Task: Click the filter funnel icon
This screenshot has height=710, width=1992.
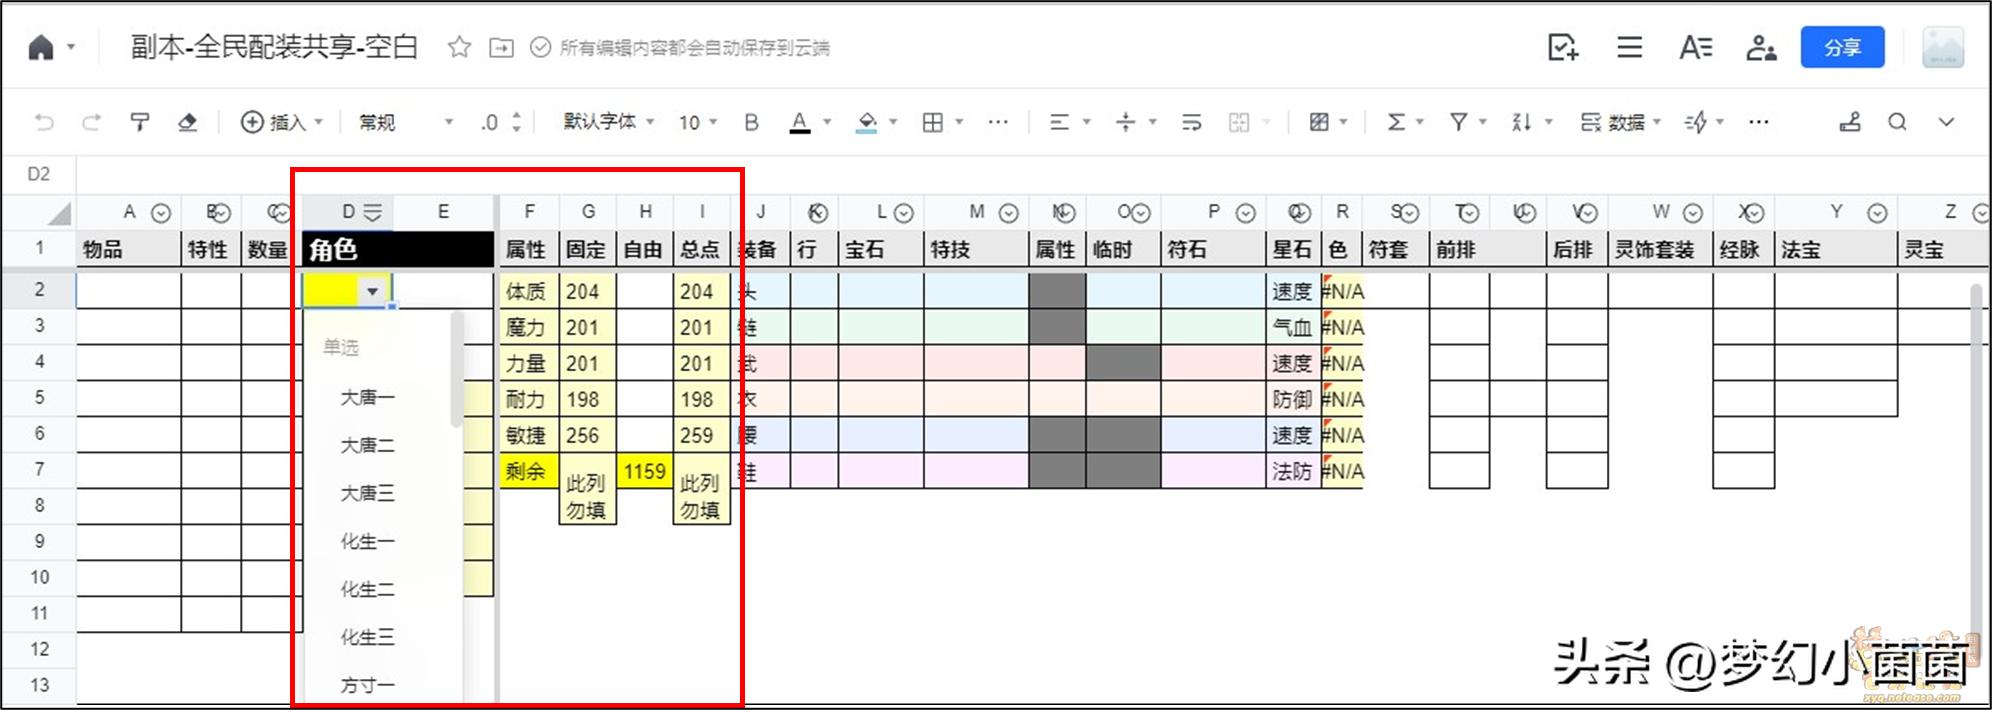Action: [x=1459, y=122]
